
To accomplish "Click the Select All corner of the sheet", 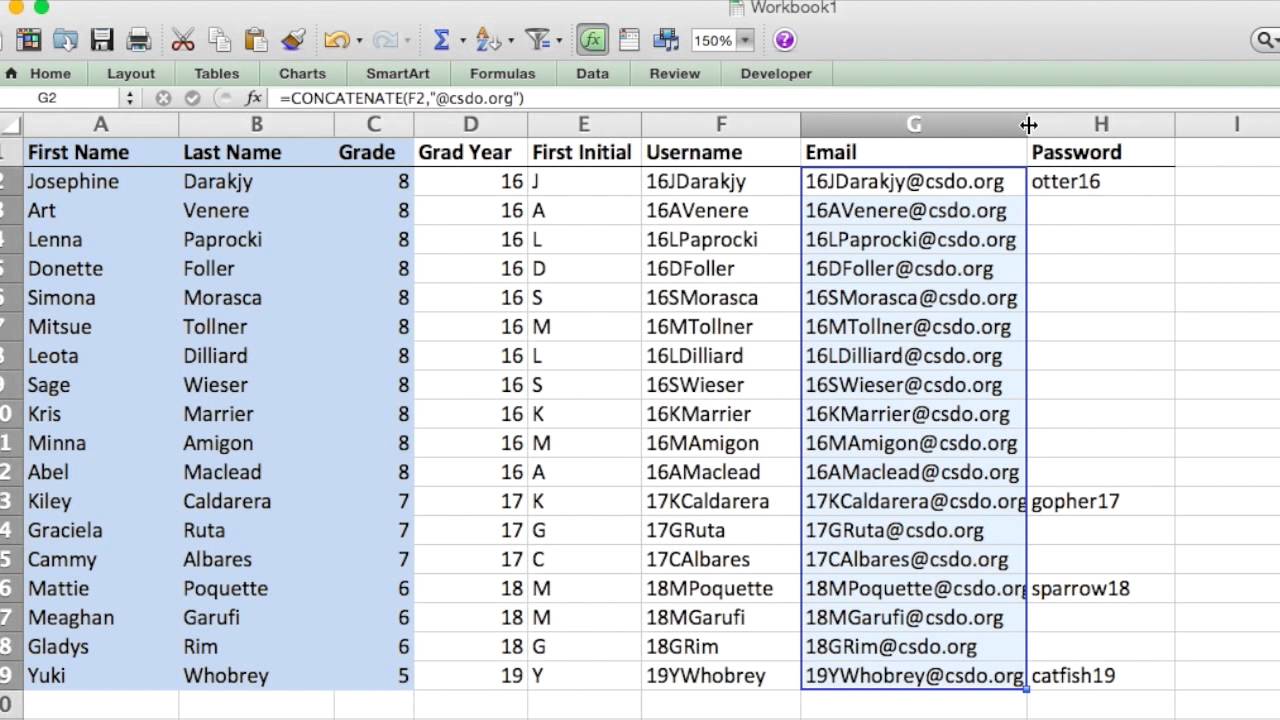I will (11, 125).
